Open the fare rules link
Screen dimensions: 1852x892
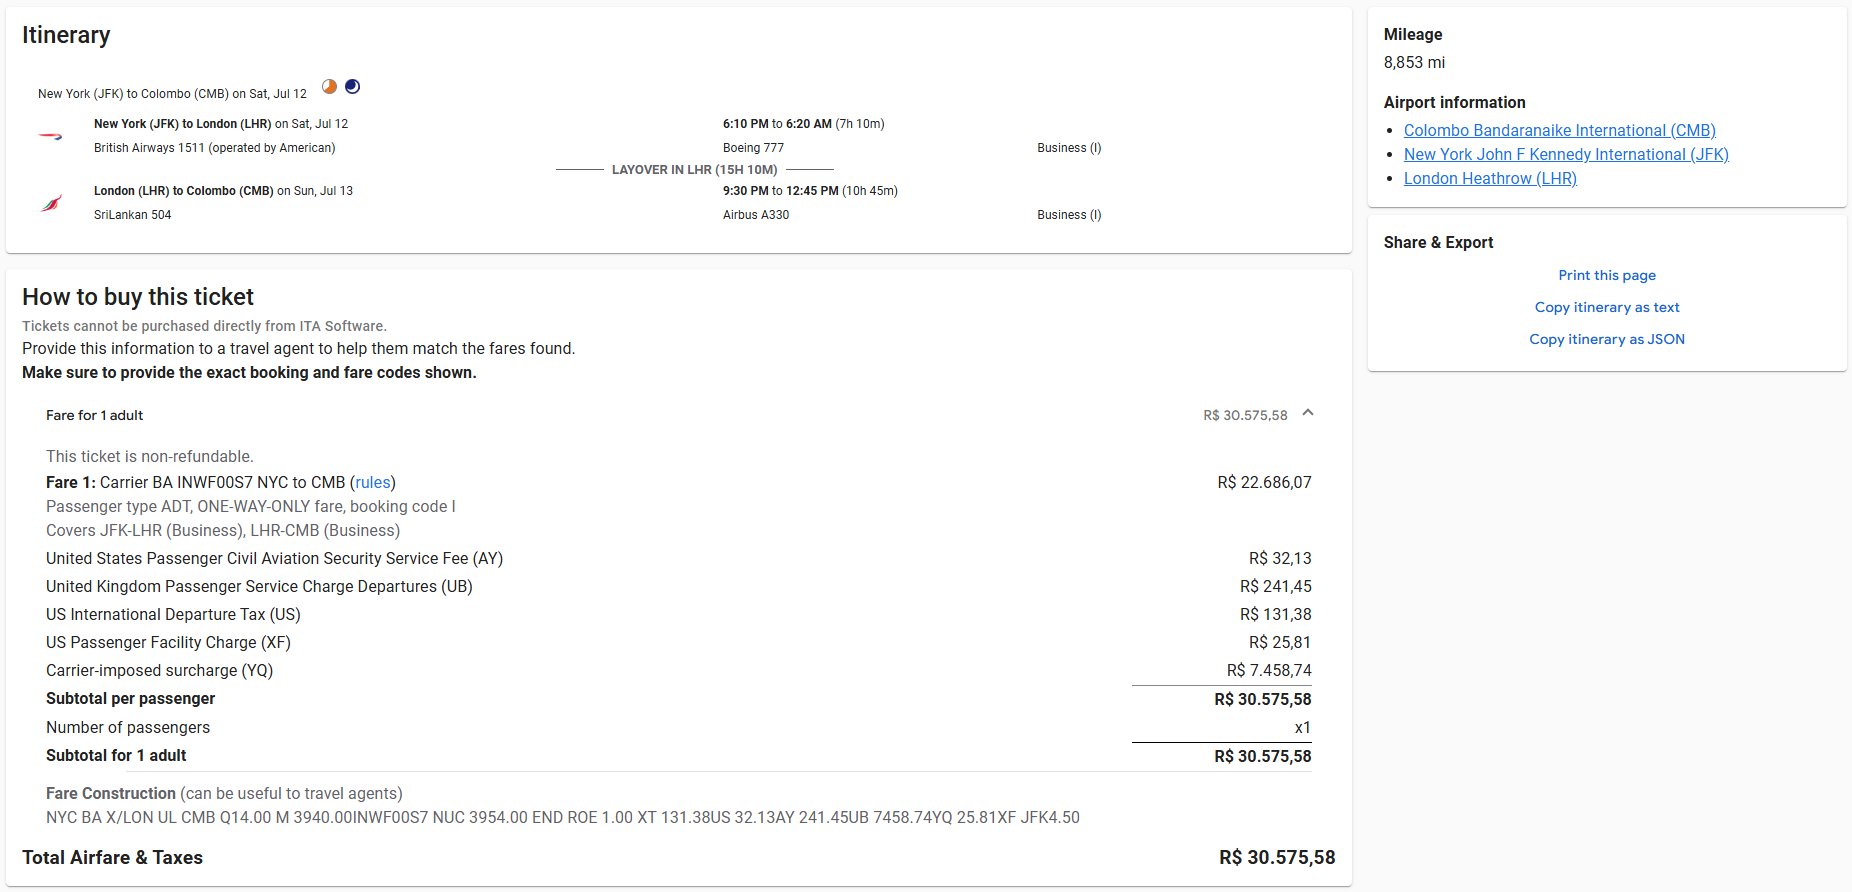point(372,482)
